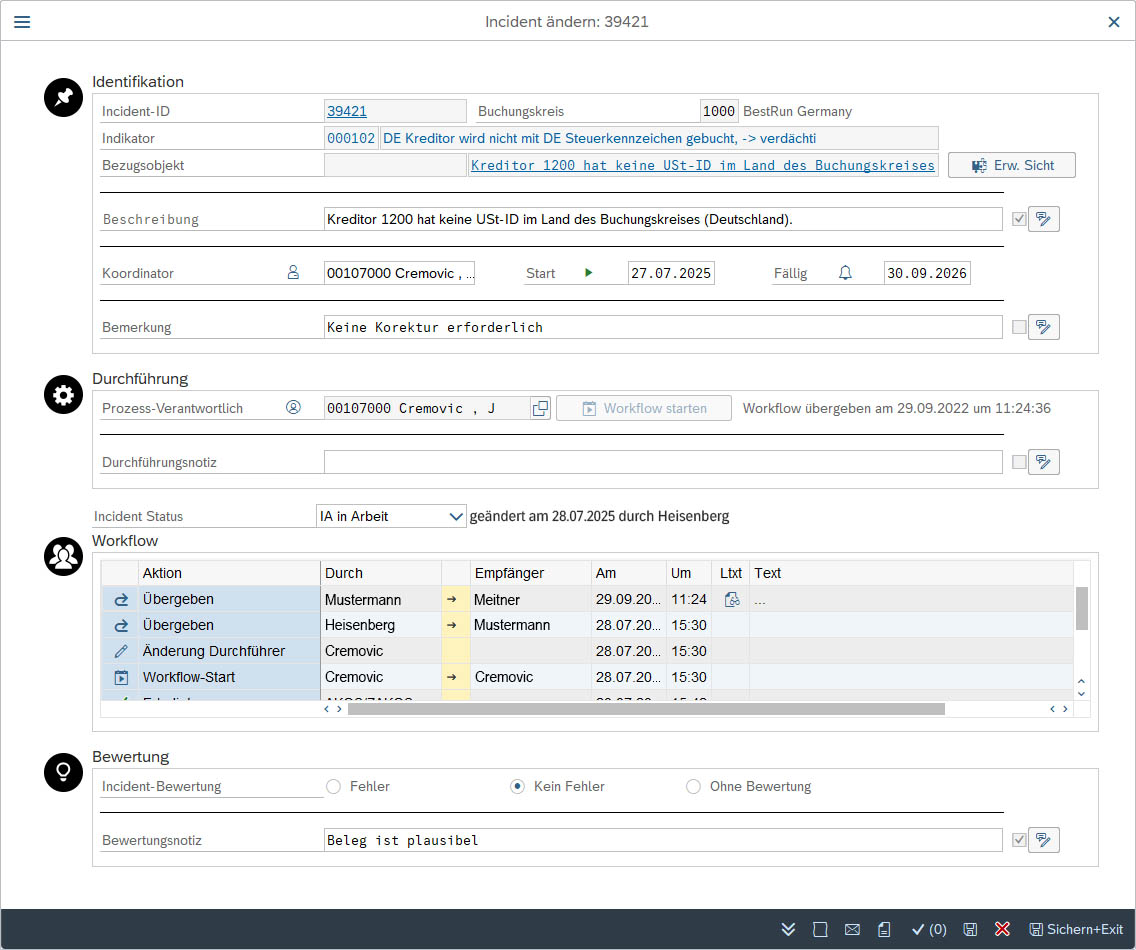
Task: Open the hamburger menu at top left
Action: pyautogui.click(x=22, y=22)
